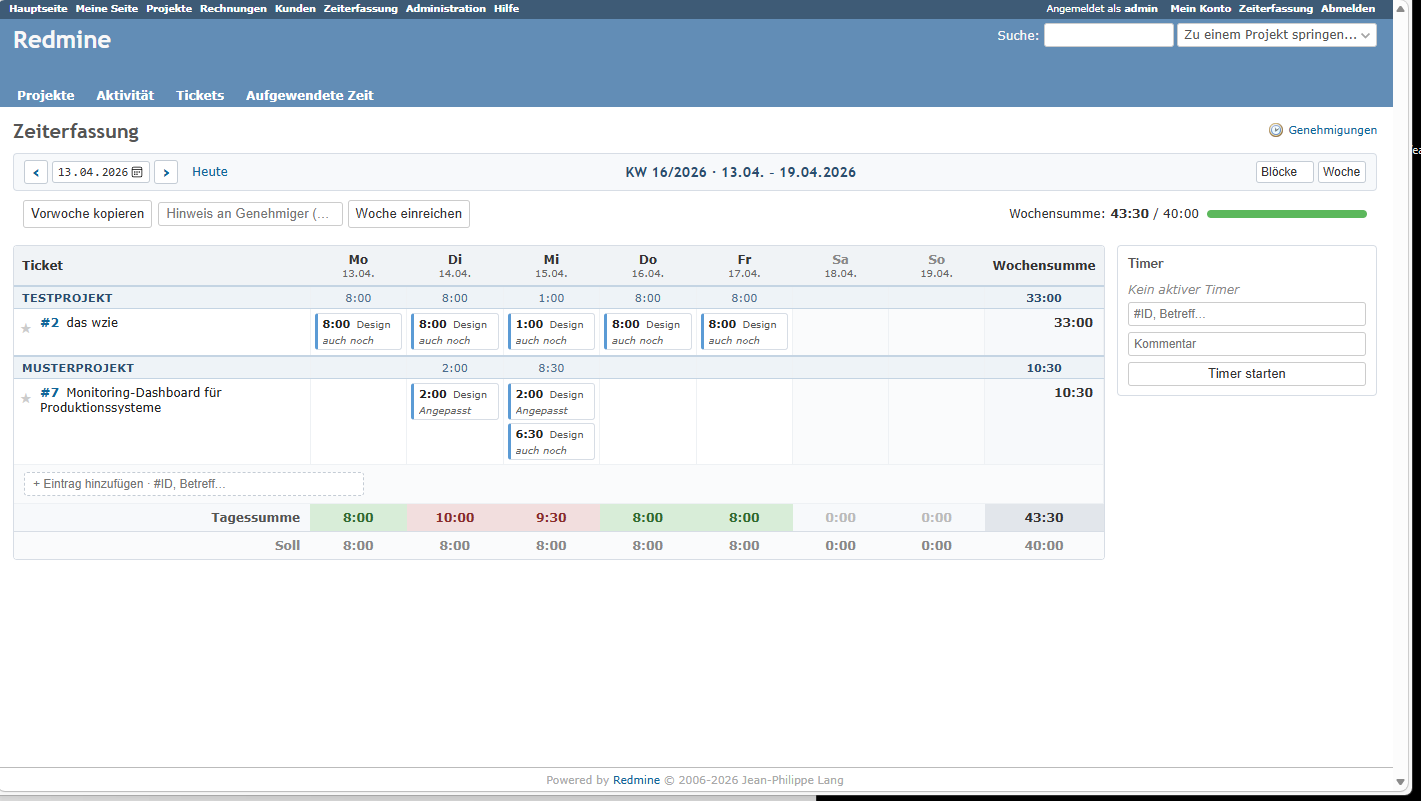Star ticket #7 Monitoring-Dashboard as favorite

[26, 397]
